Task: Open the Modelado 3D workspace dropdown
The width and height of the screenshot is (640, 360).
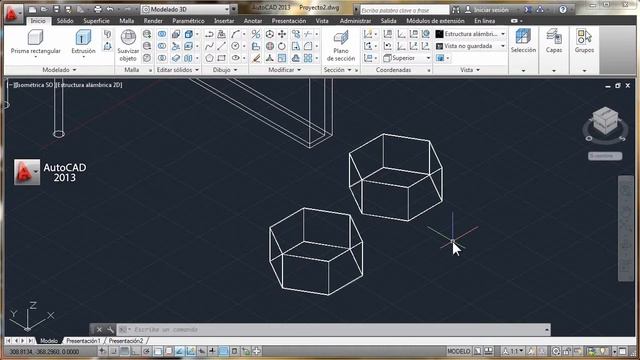Action: click(x=186, y=9)
